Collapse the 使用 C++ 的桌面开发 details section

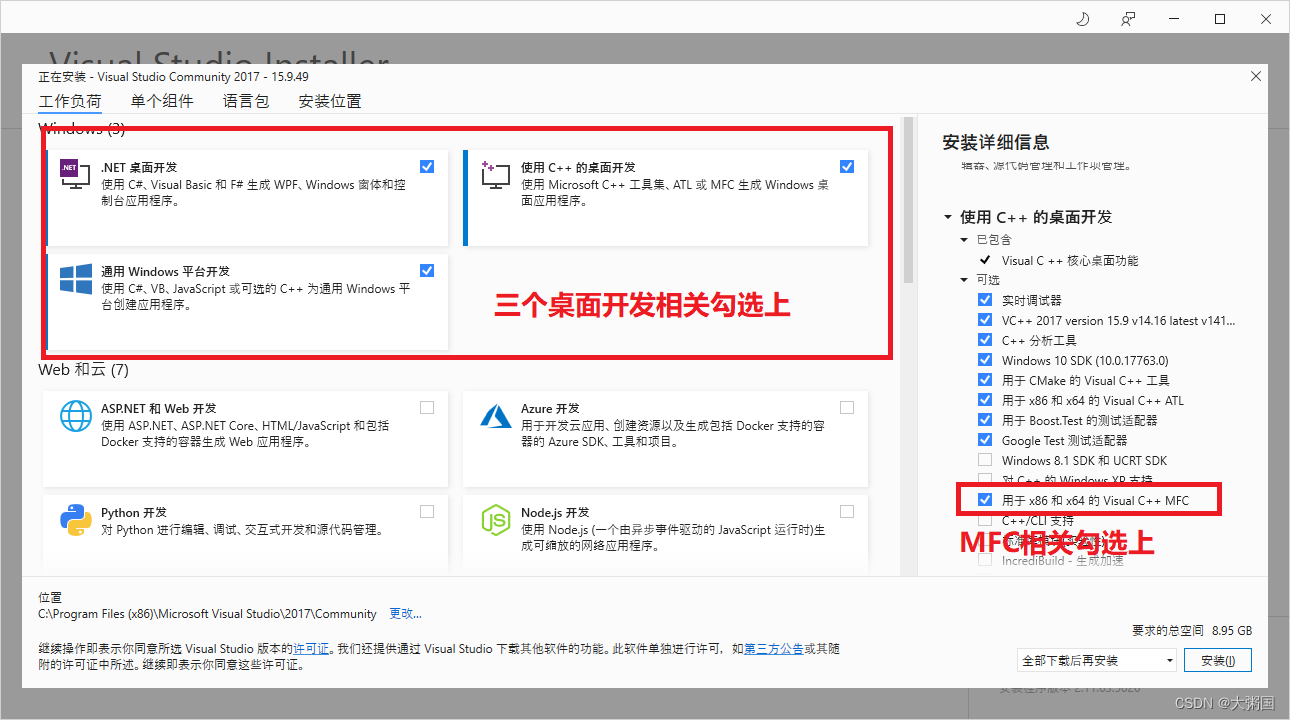pyautogui.click(x=948, y=217)
